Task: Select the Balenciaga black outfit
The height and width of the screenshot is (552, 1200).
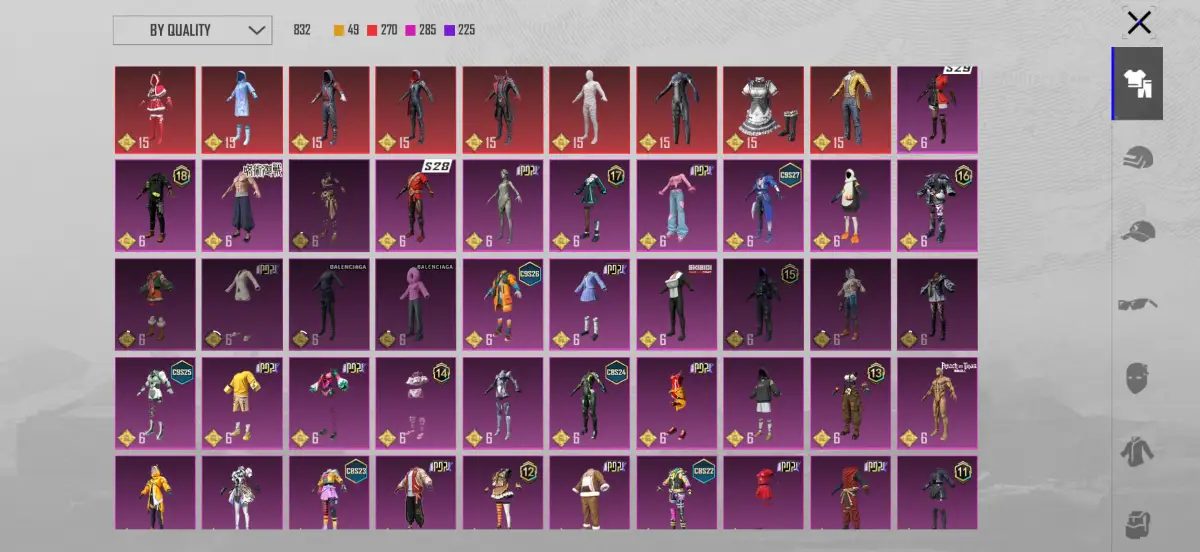Action: (329, 304)
